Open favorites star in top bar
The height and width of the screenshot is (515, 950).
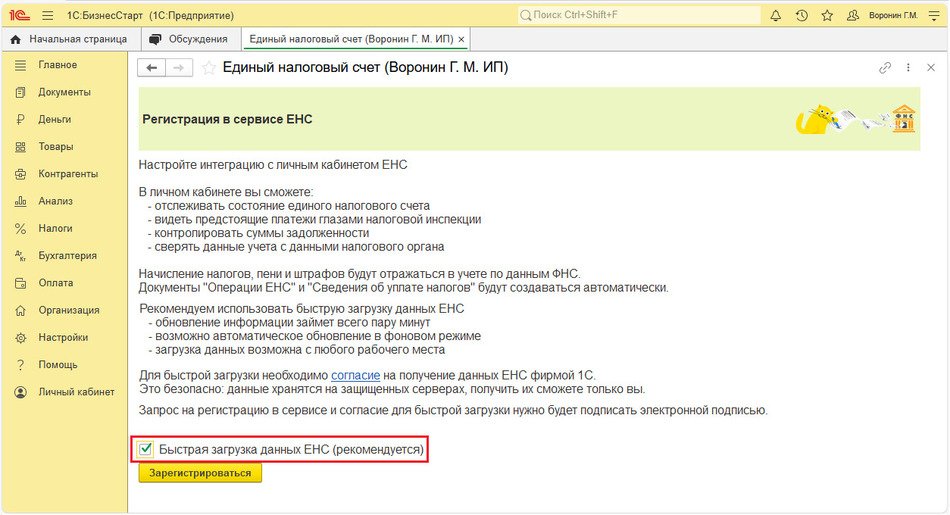tap(827, 16)
